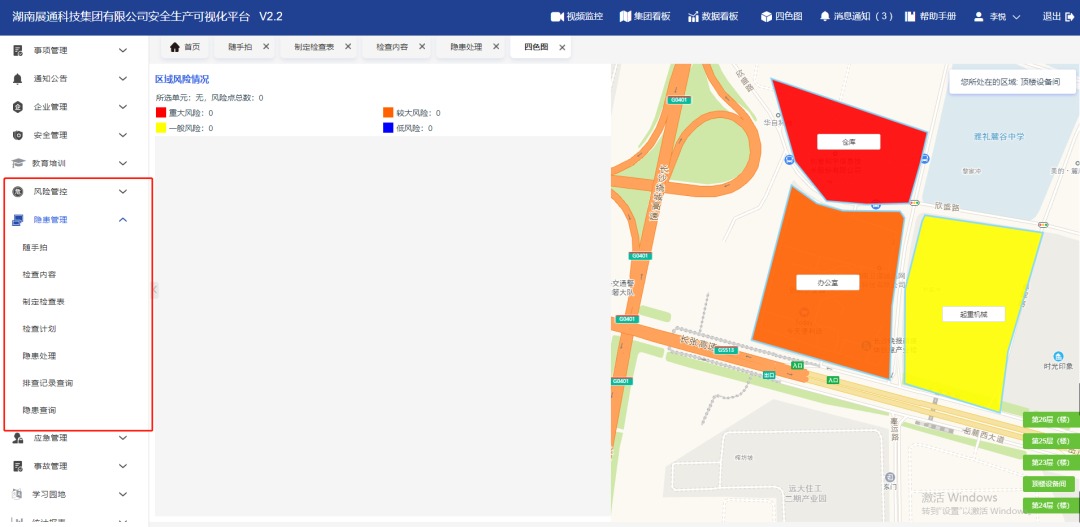Open 检查内容 in the sidebar submenu
The height and width of the screenshot is (527, 1080).
tap(39, 274)
